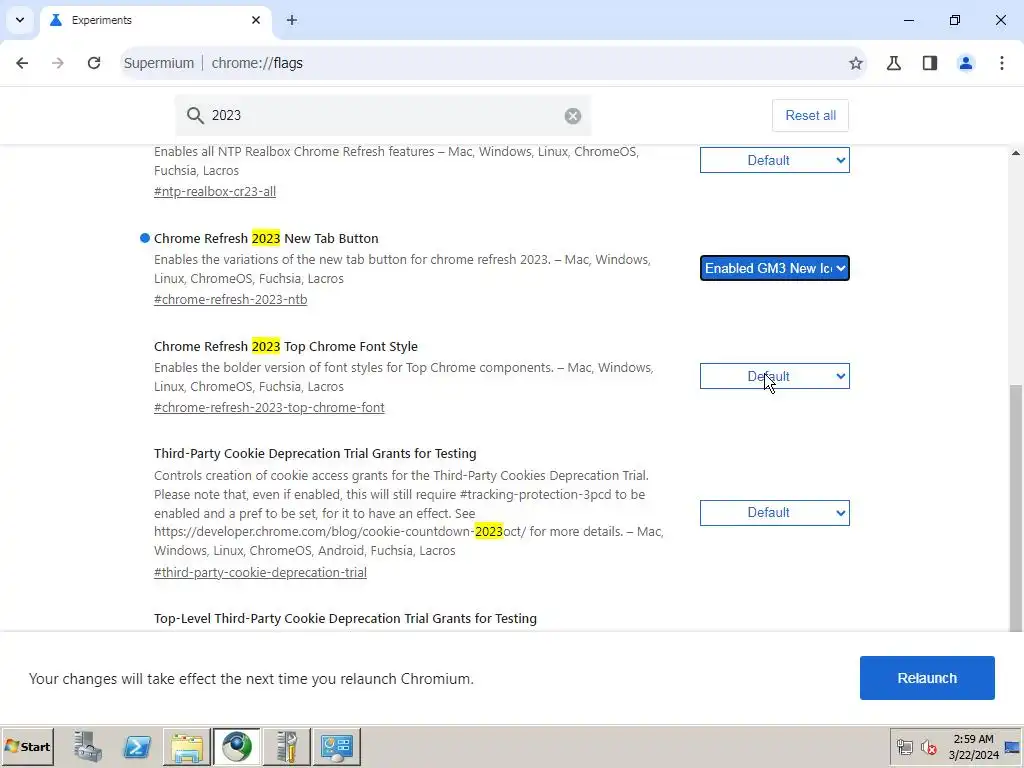Open dropdown for NTP Realbox Refresh flag
The width and height of the screenshot is (1024, 768).
click(x=775, y=160)
